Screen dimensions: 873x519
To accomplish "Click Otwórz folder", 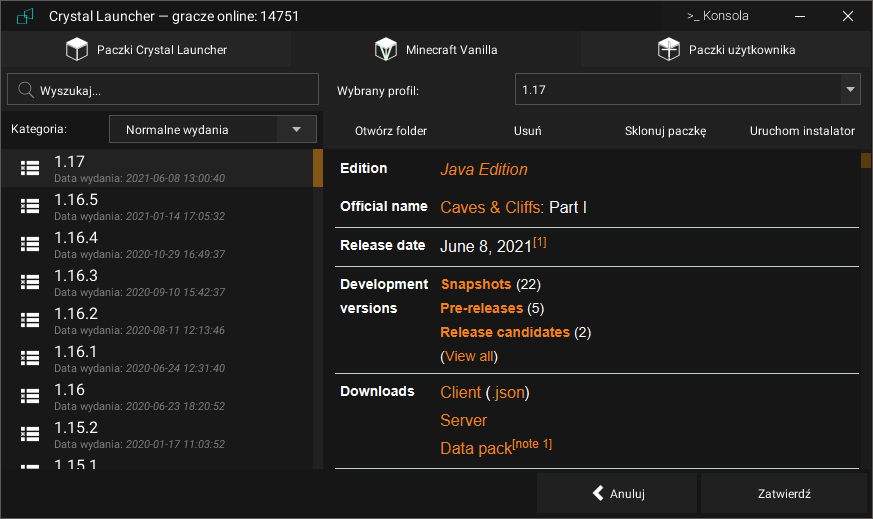I will coord(391,131).
